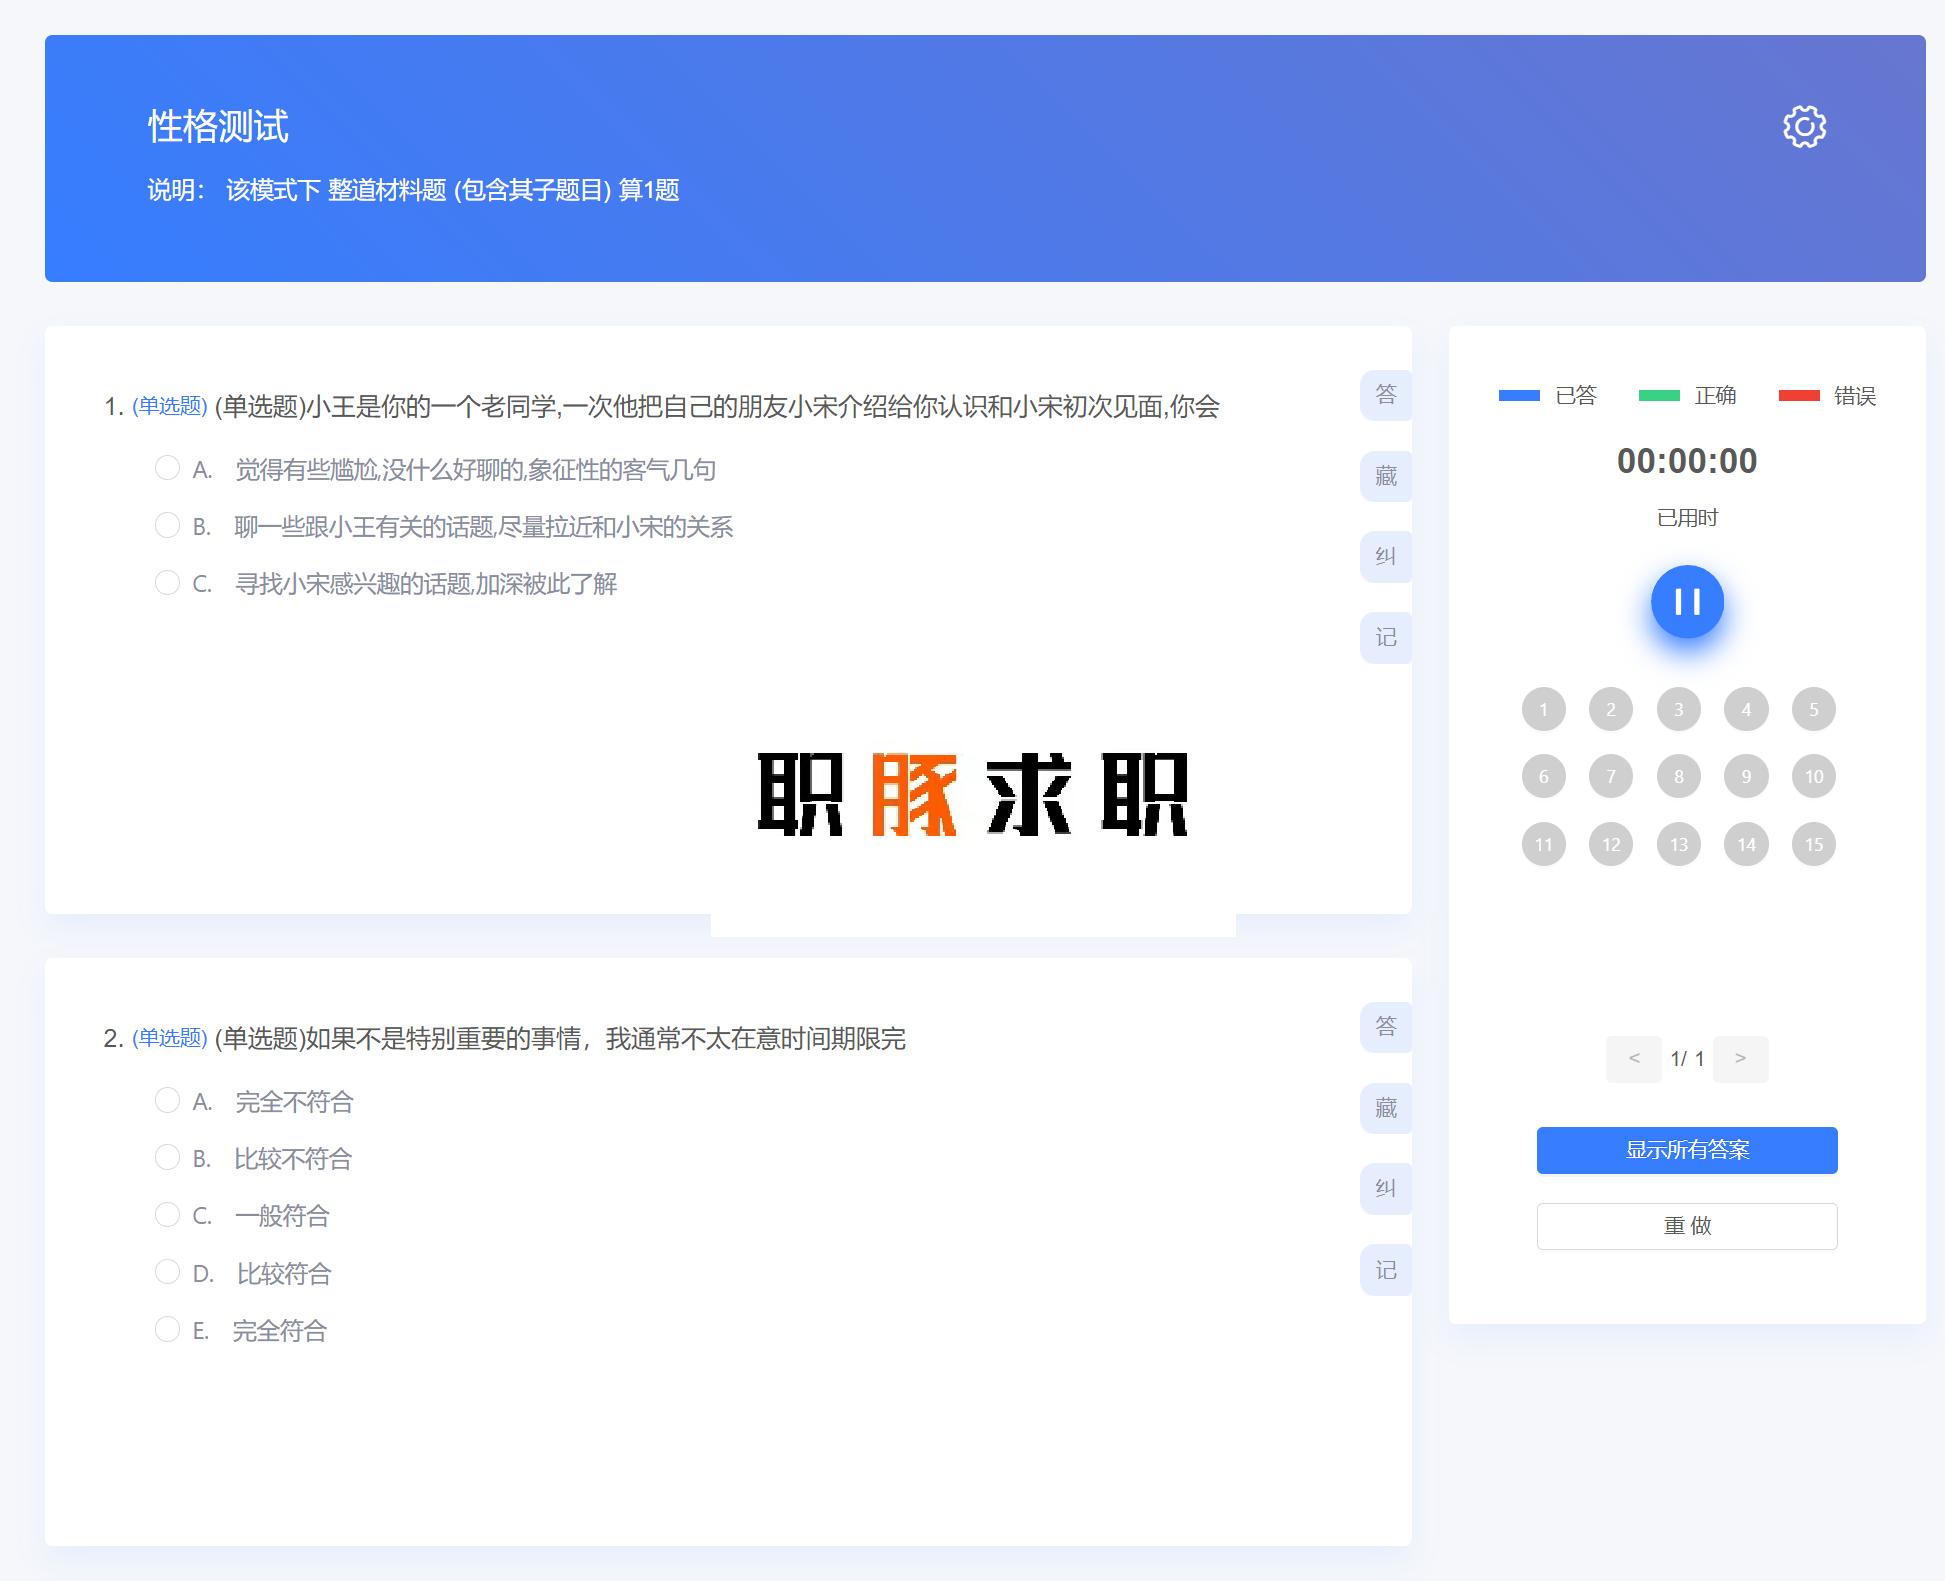
Task: Jump to question number 5
Action: [1814, 709]
